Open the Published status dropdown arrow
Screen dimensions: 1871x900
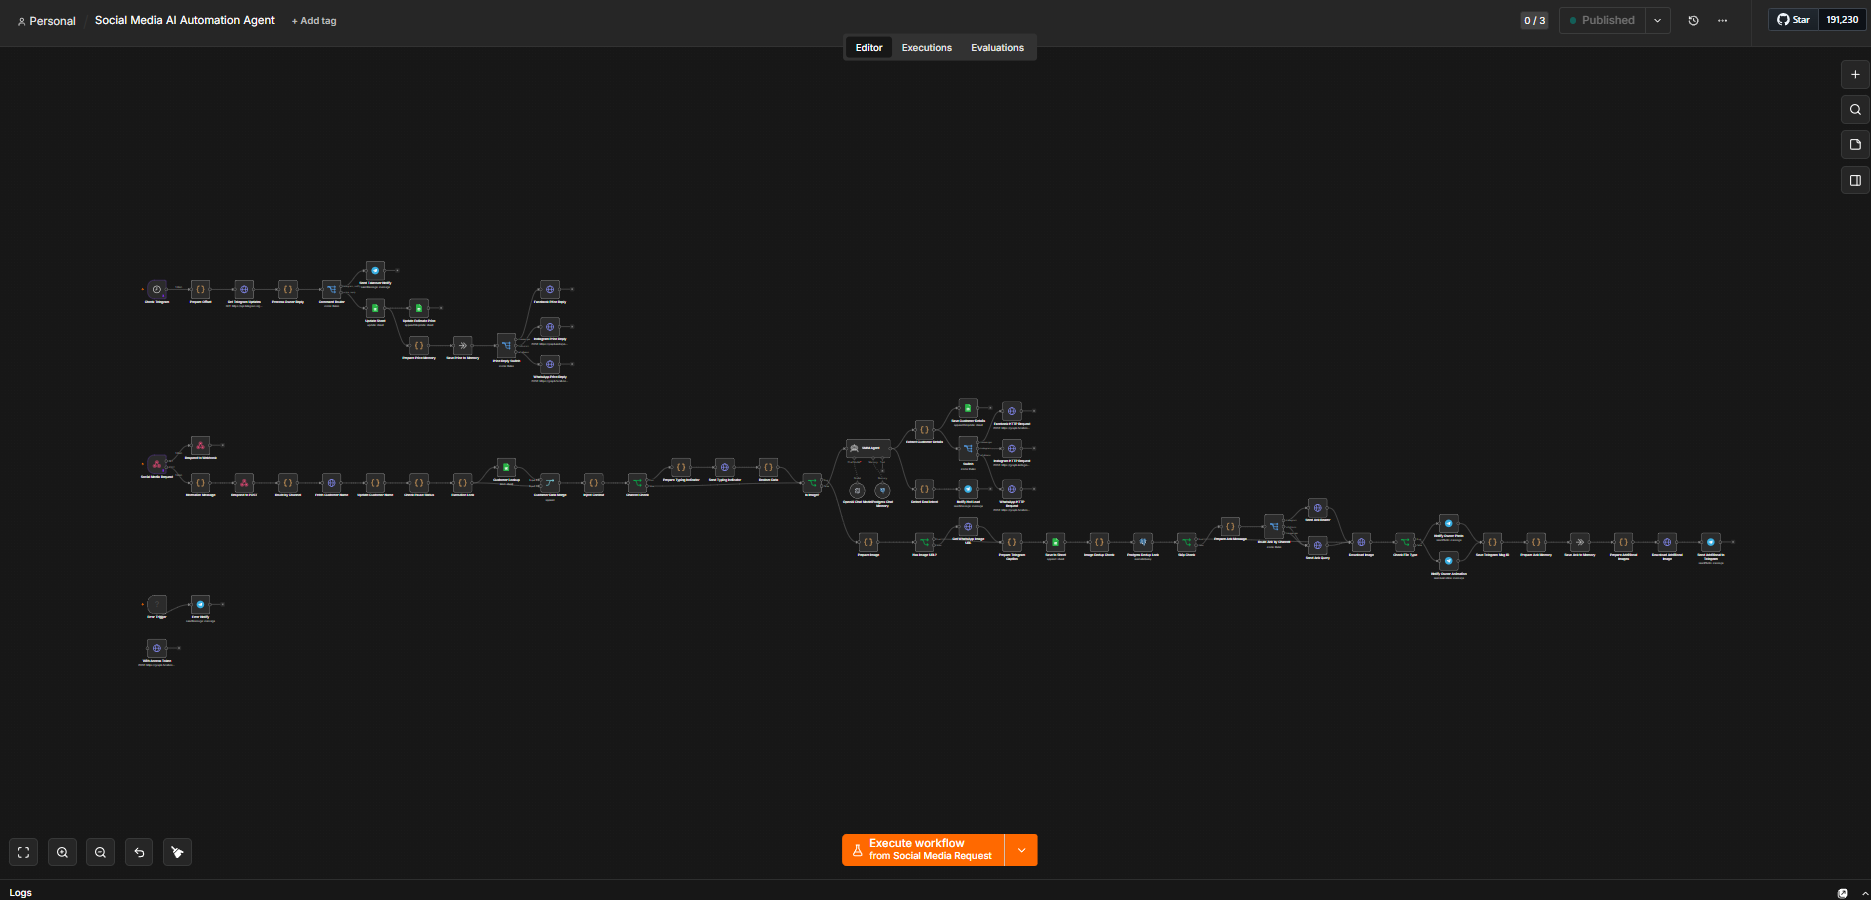(x=1657, y=20)
